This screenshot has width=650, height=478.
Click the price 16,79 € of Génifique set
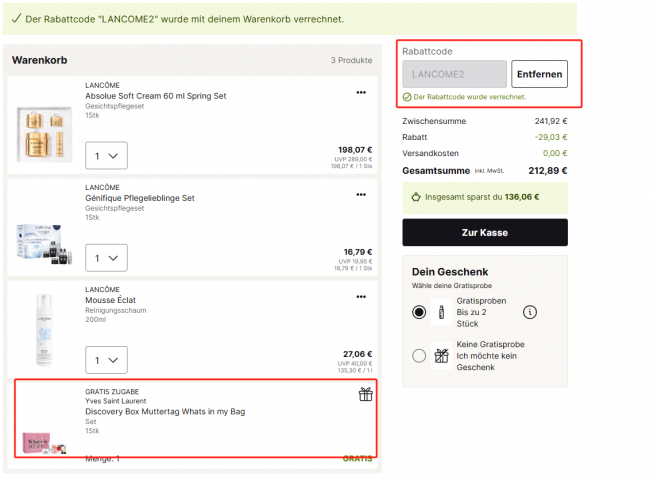358,252
